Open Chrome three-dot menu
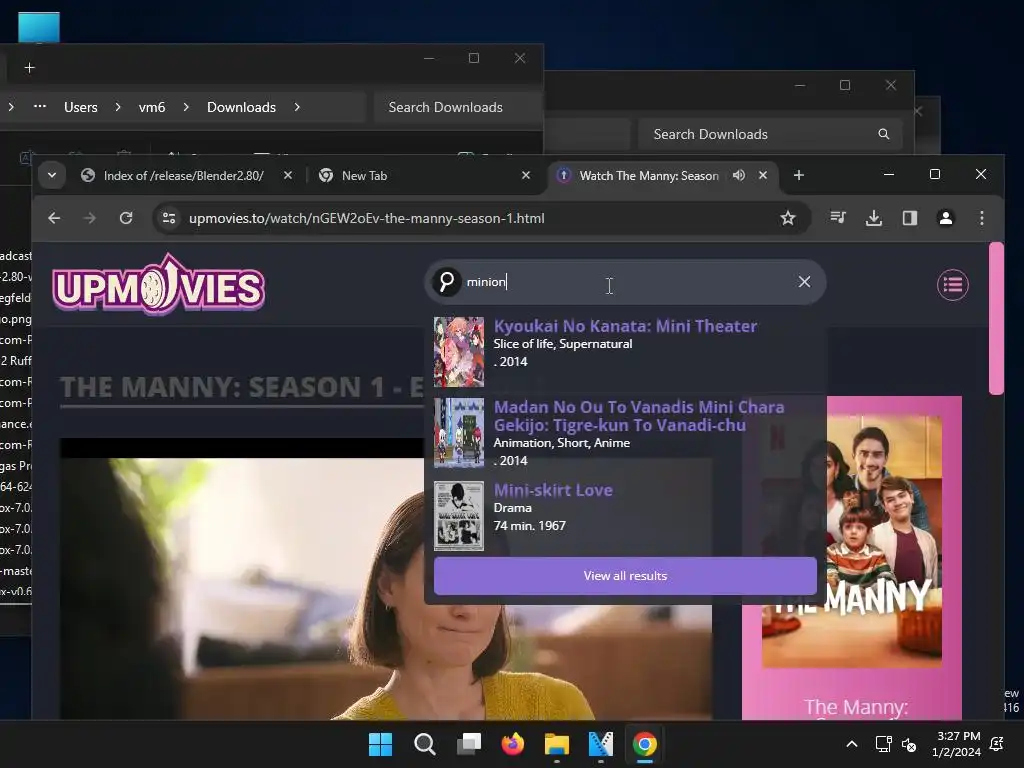 coord(982,218)
